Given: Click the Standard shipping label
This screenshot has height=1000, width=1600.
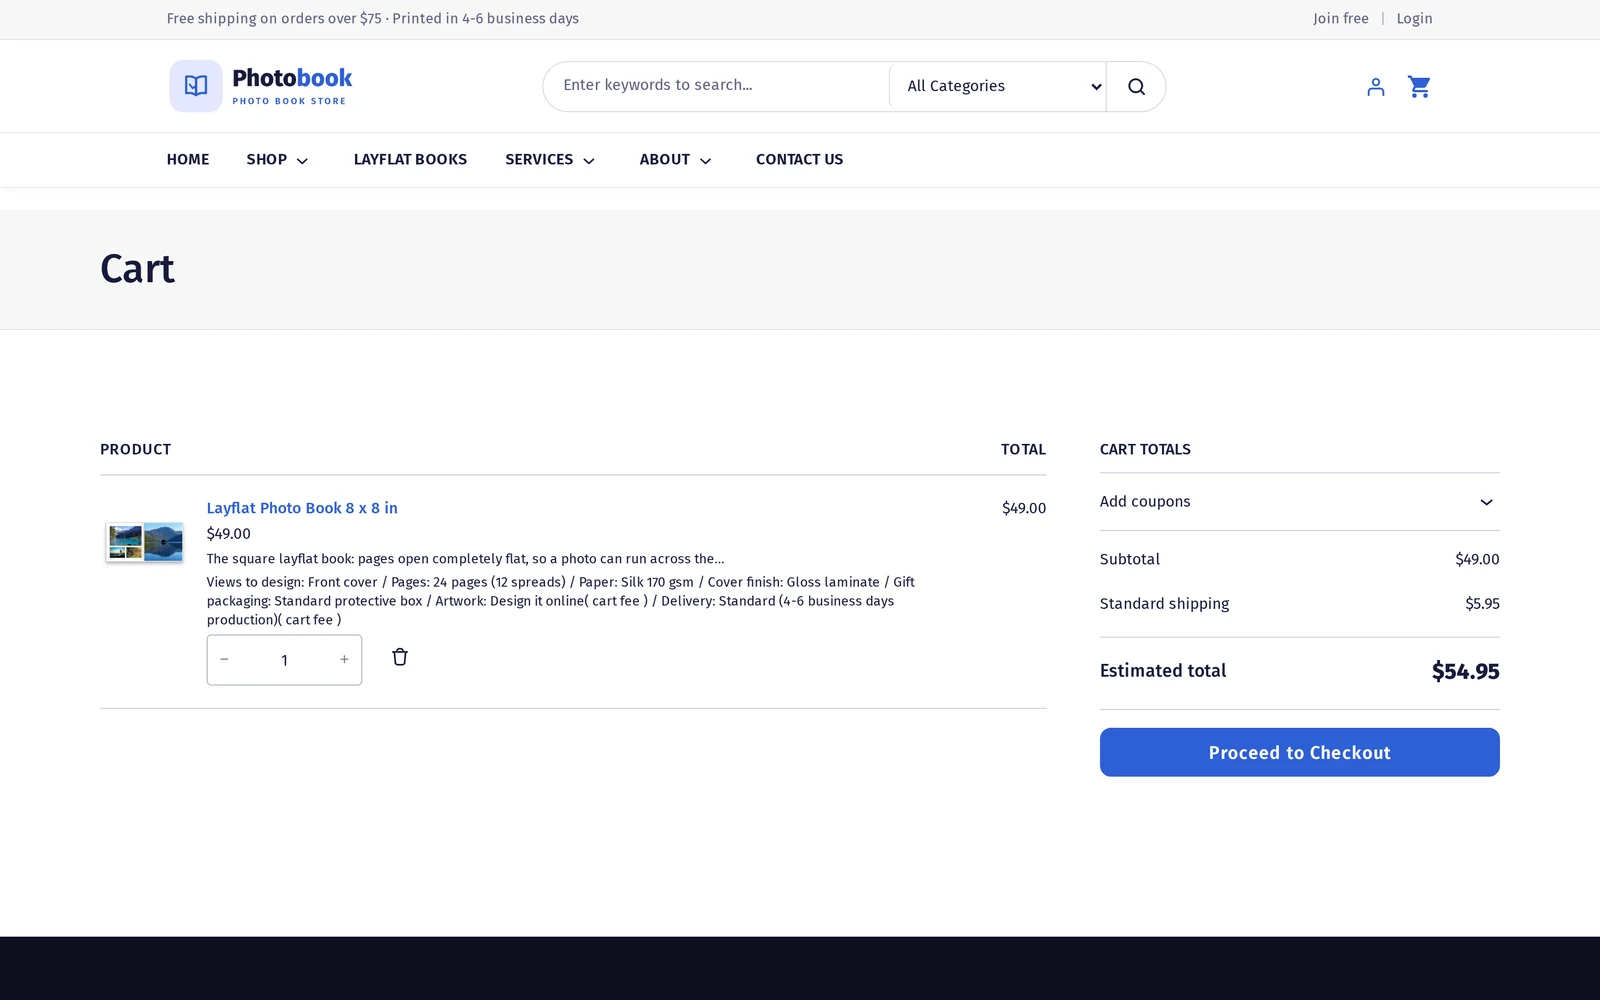Looking at the screenshot, I should click(x=1164, y=604).
